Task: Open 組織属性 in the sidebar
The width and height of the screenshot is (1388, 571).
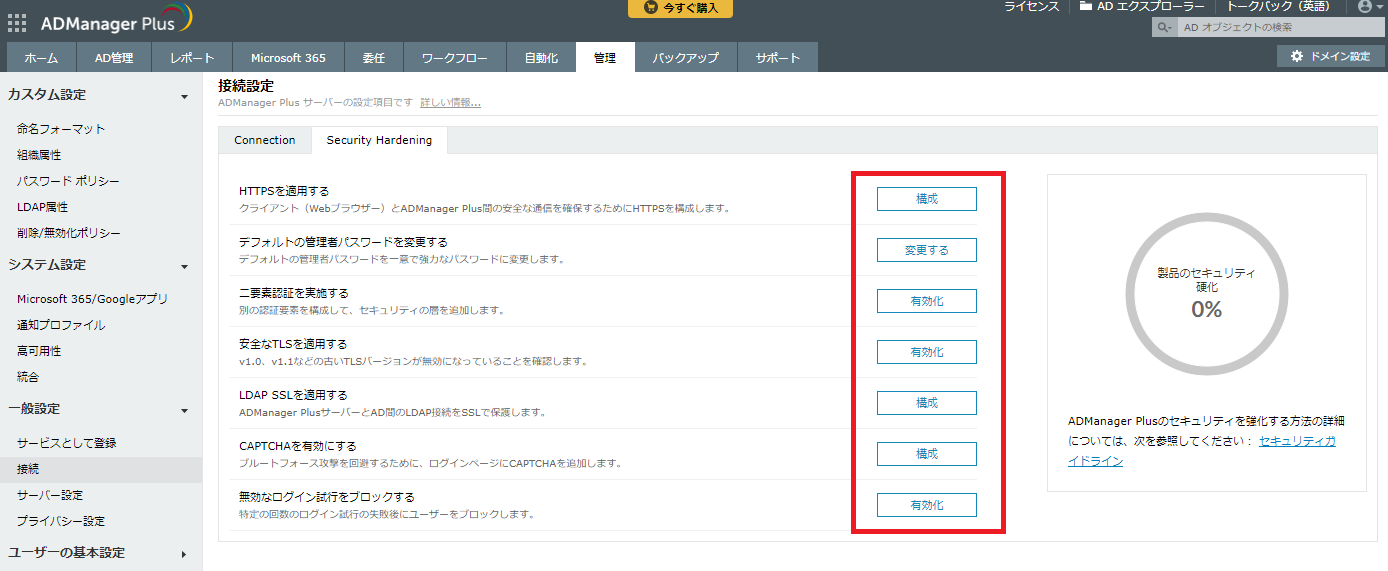Action: (x=39, y=155)
